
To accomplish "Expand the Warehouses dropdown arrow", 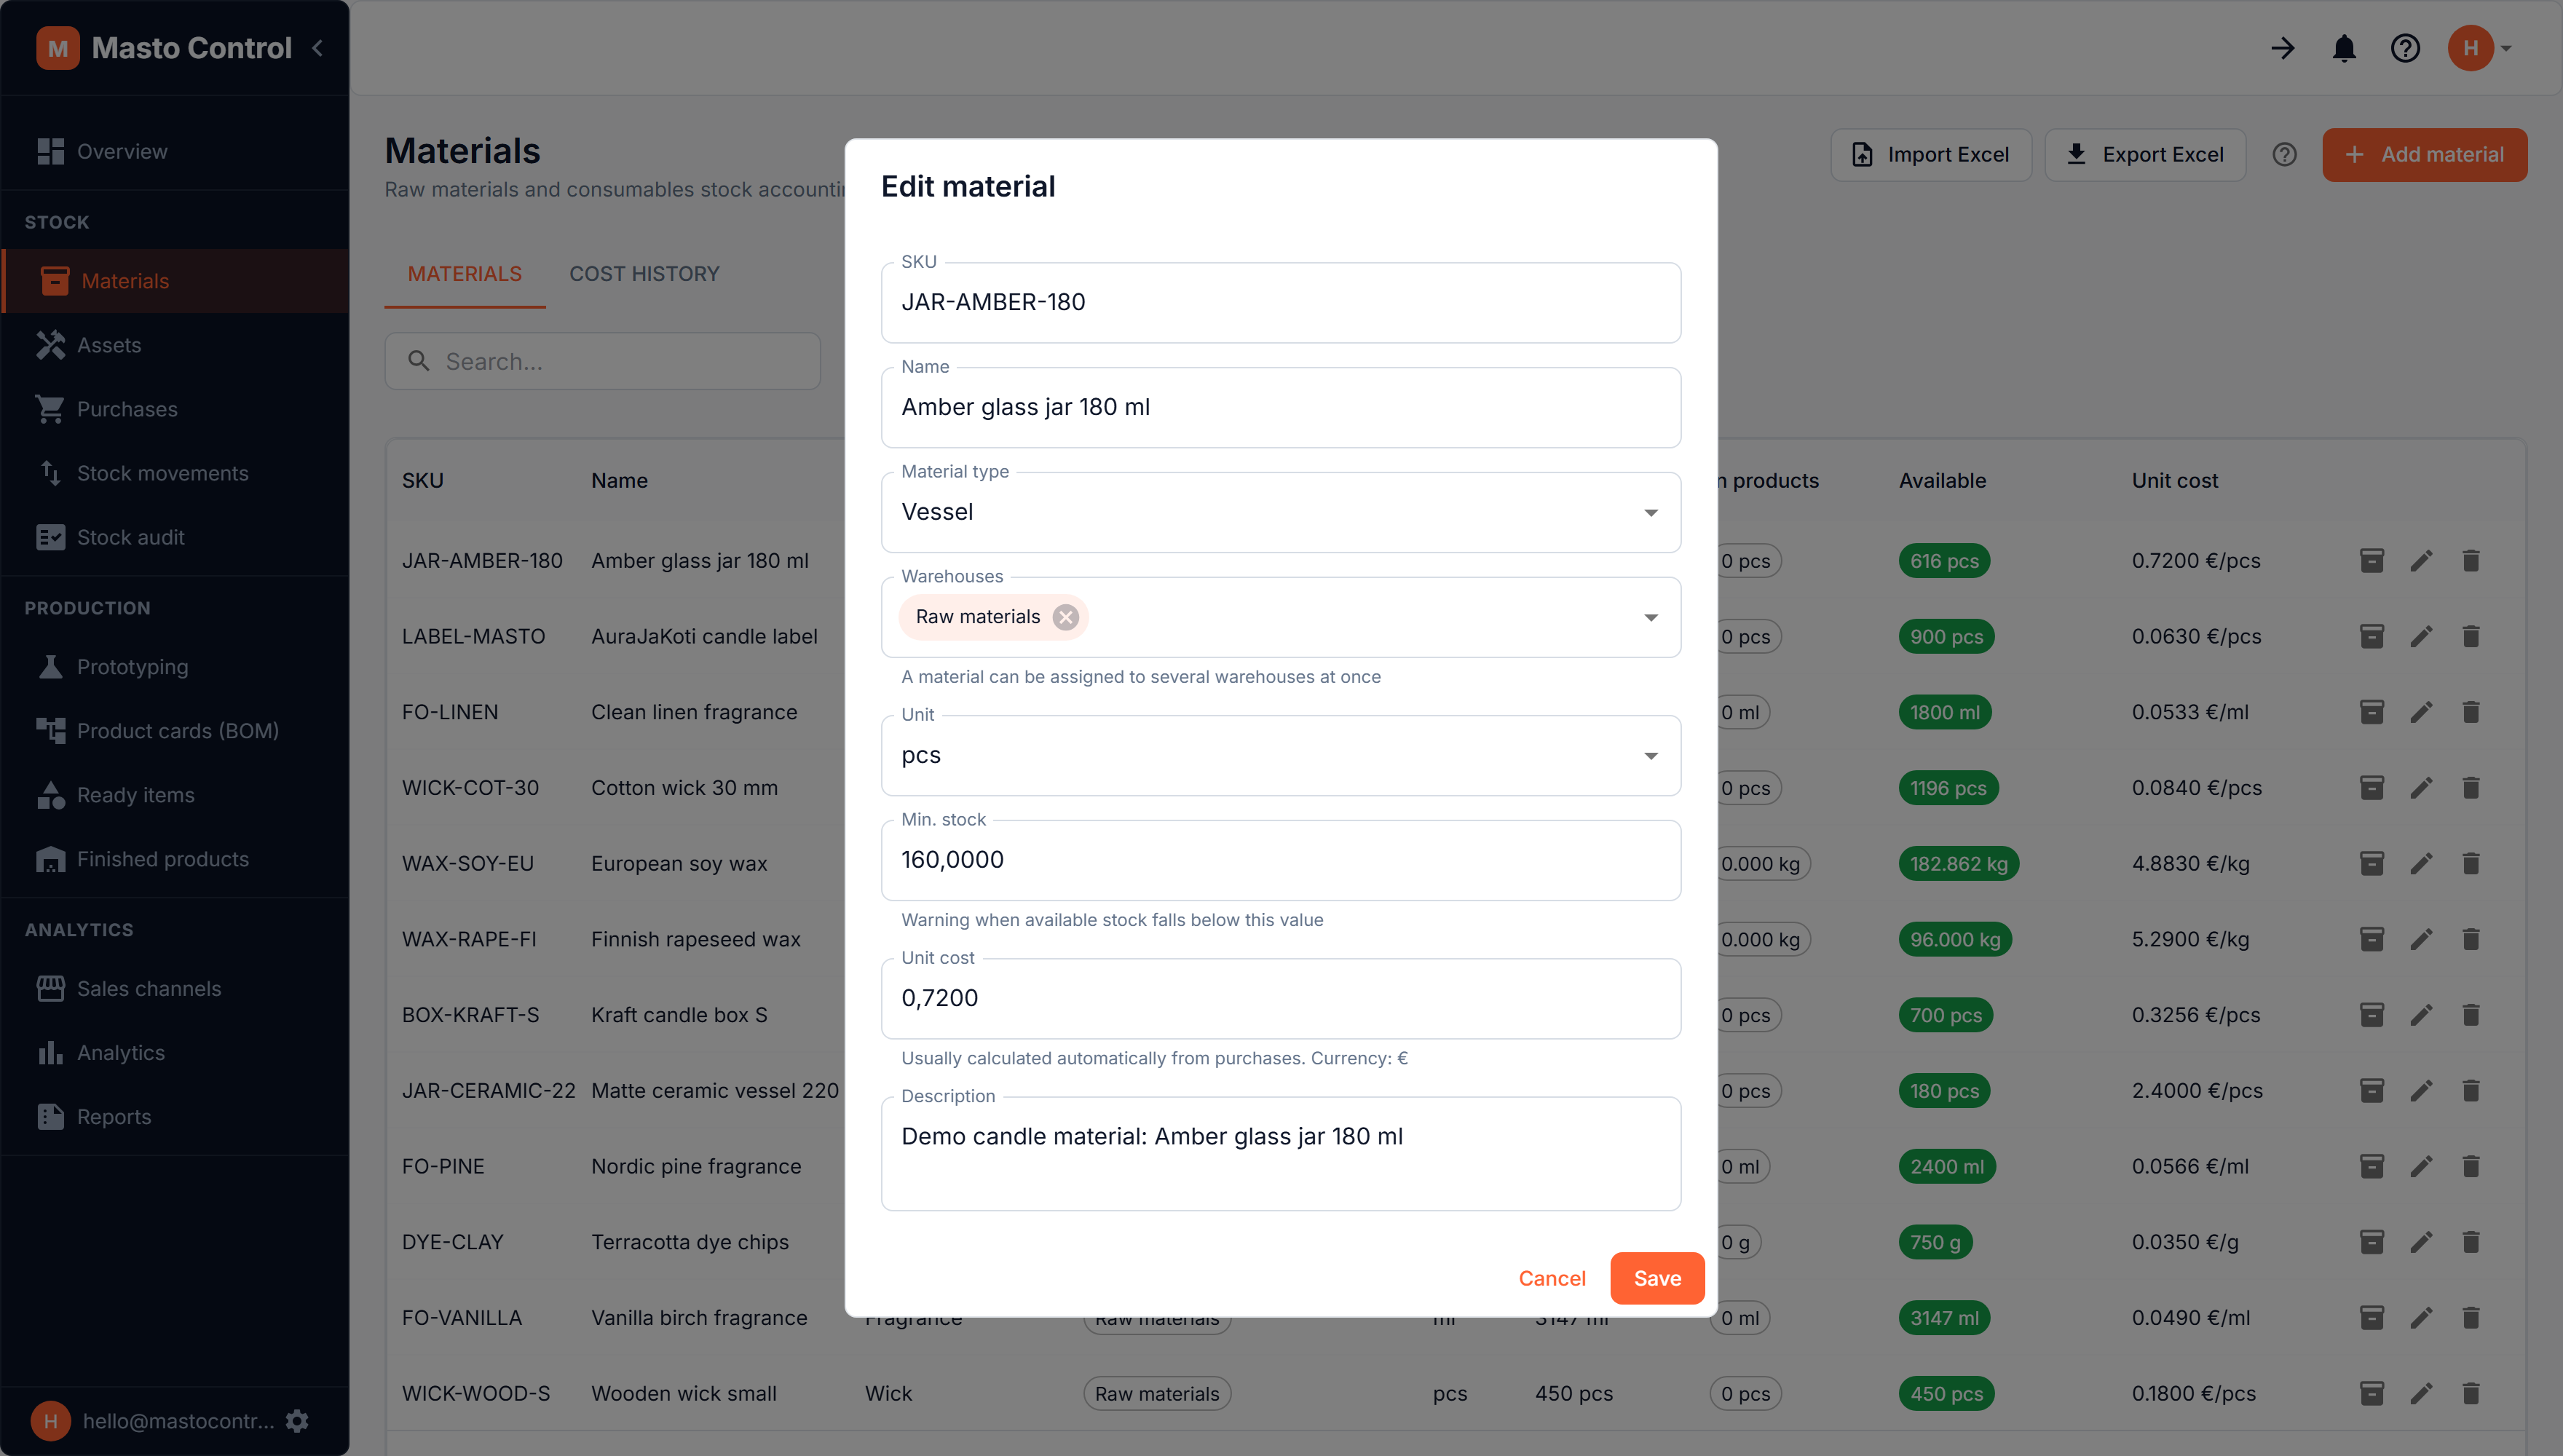I will coord(1651,617).
